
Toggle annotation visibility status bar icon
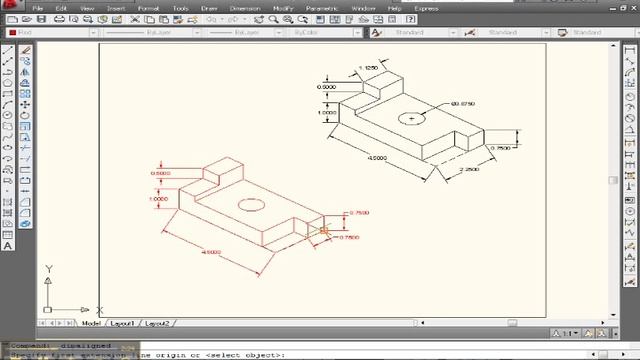(x=588, y=333)
